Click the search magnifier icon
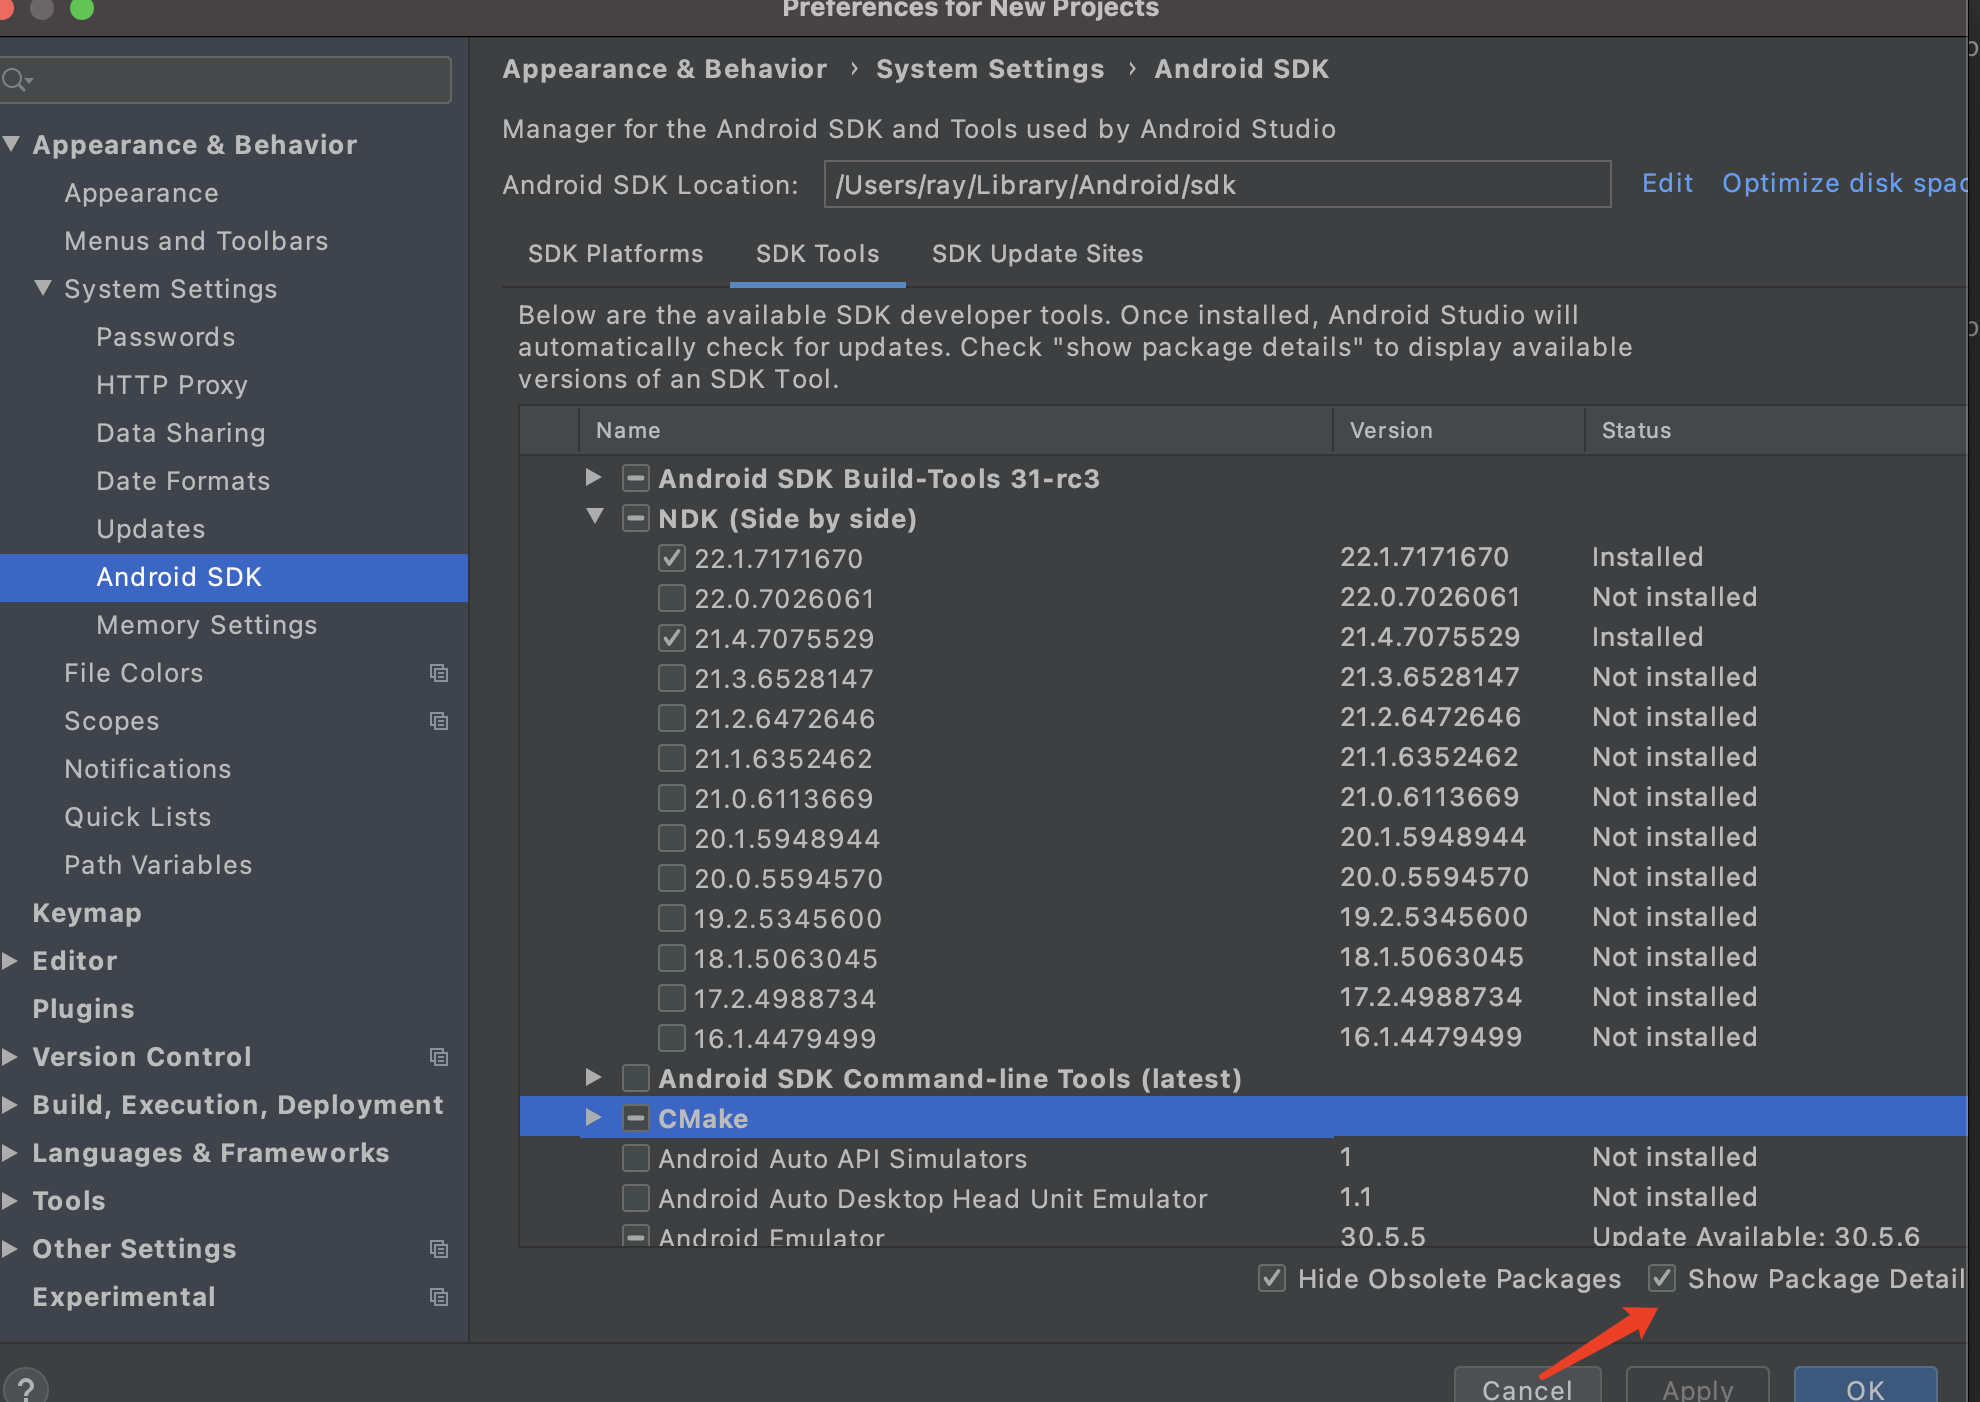1980x1402 pixels. 16,79
